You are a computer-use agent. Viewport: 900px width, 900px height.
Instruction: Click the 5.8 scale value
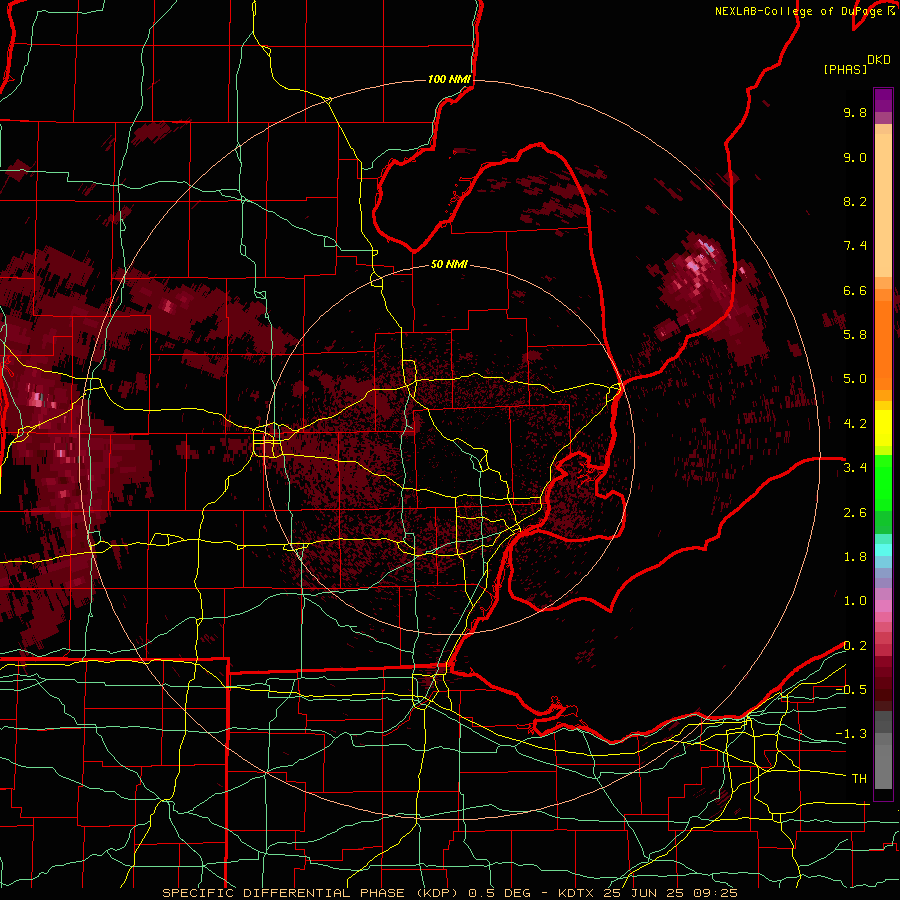[855, 335]
